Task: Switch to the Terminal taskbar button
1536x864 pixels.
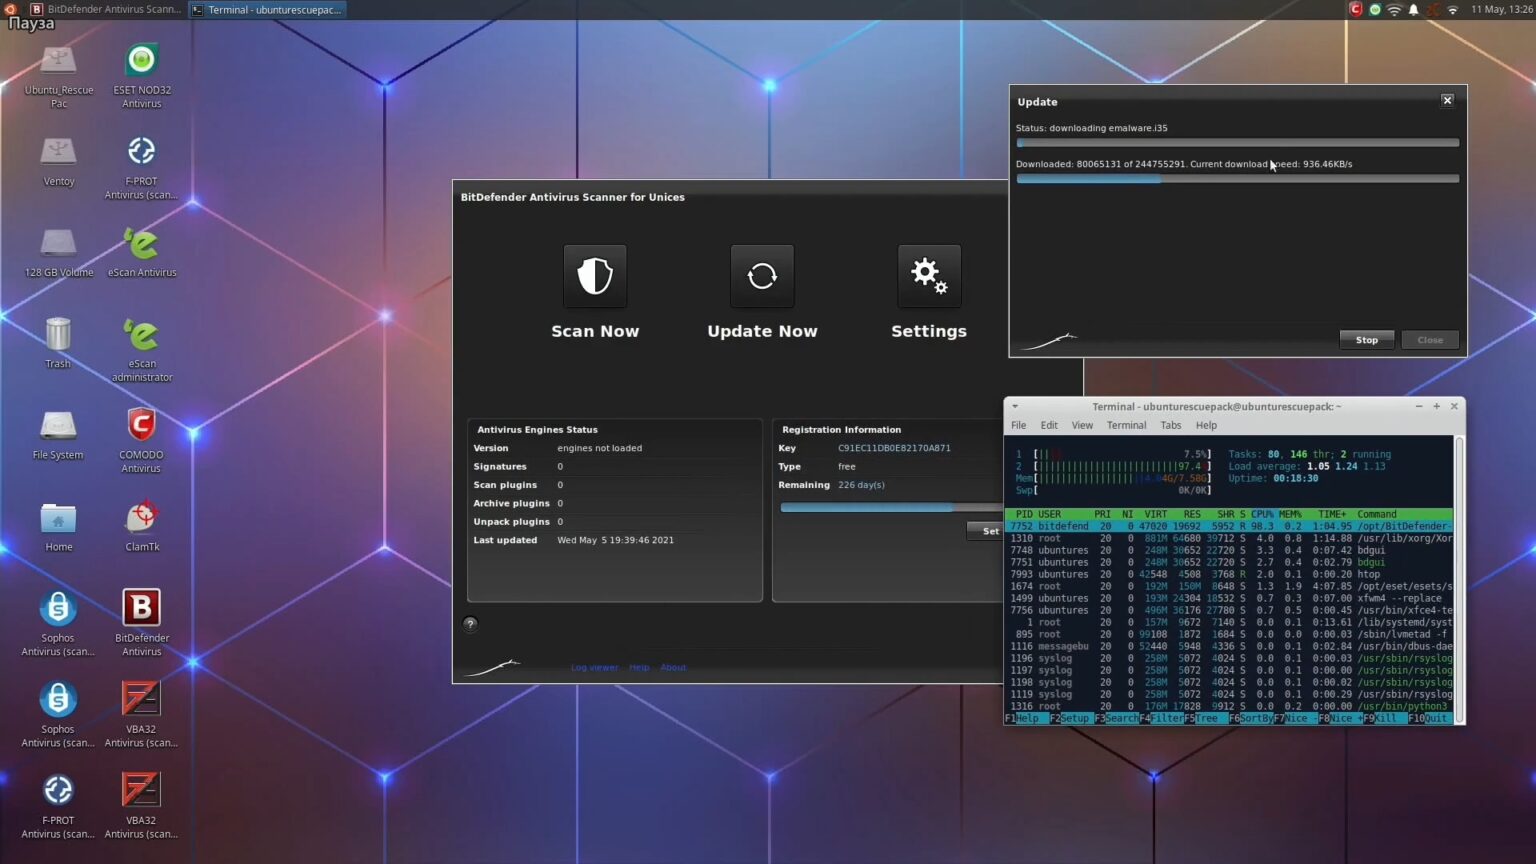Action: coord(267,9)
